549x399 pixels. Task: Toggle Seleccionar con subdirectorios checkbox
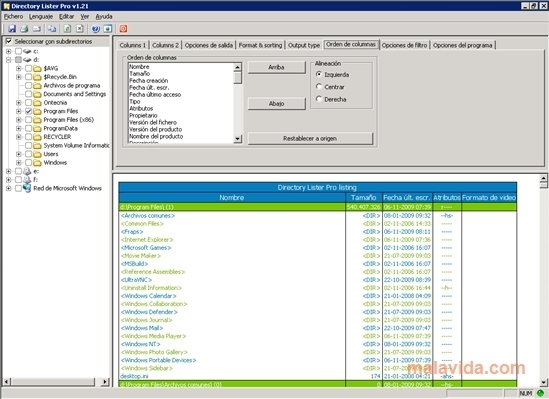coord(9,41)
